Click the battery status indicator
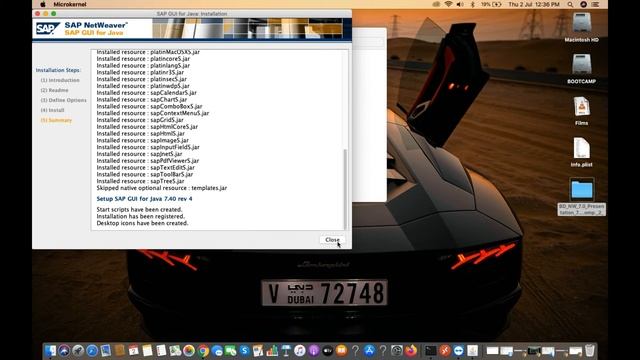The width and height of the screenshot is (640, 360). pyautogui.click(x=491, y=4)
